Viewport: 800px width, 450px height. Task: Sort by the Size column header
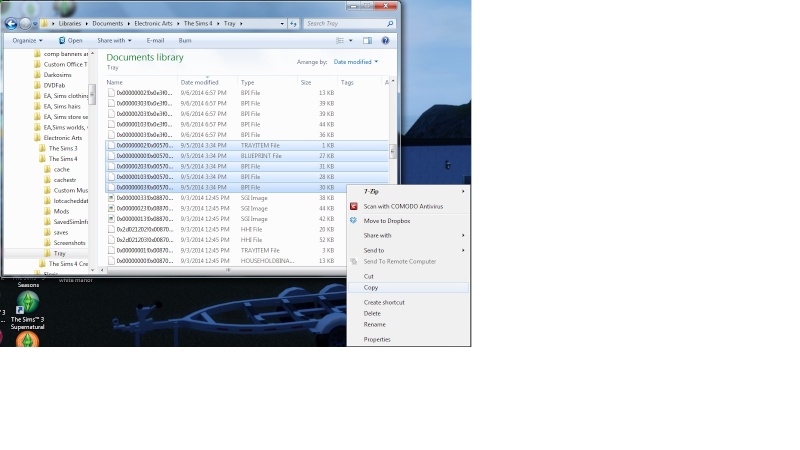pyautogui.click(x=317, y=82)
